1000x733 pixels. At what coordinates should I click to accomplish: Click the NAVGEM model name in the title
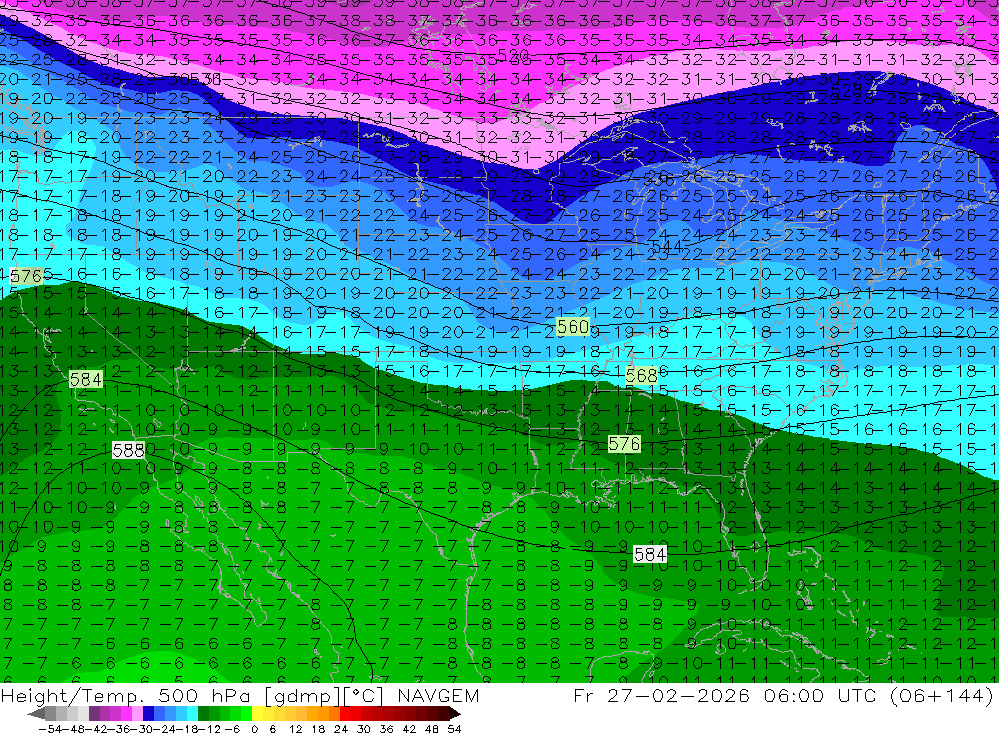(x=438, y=695)
